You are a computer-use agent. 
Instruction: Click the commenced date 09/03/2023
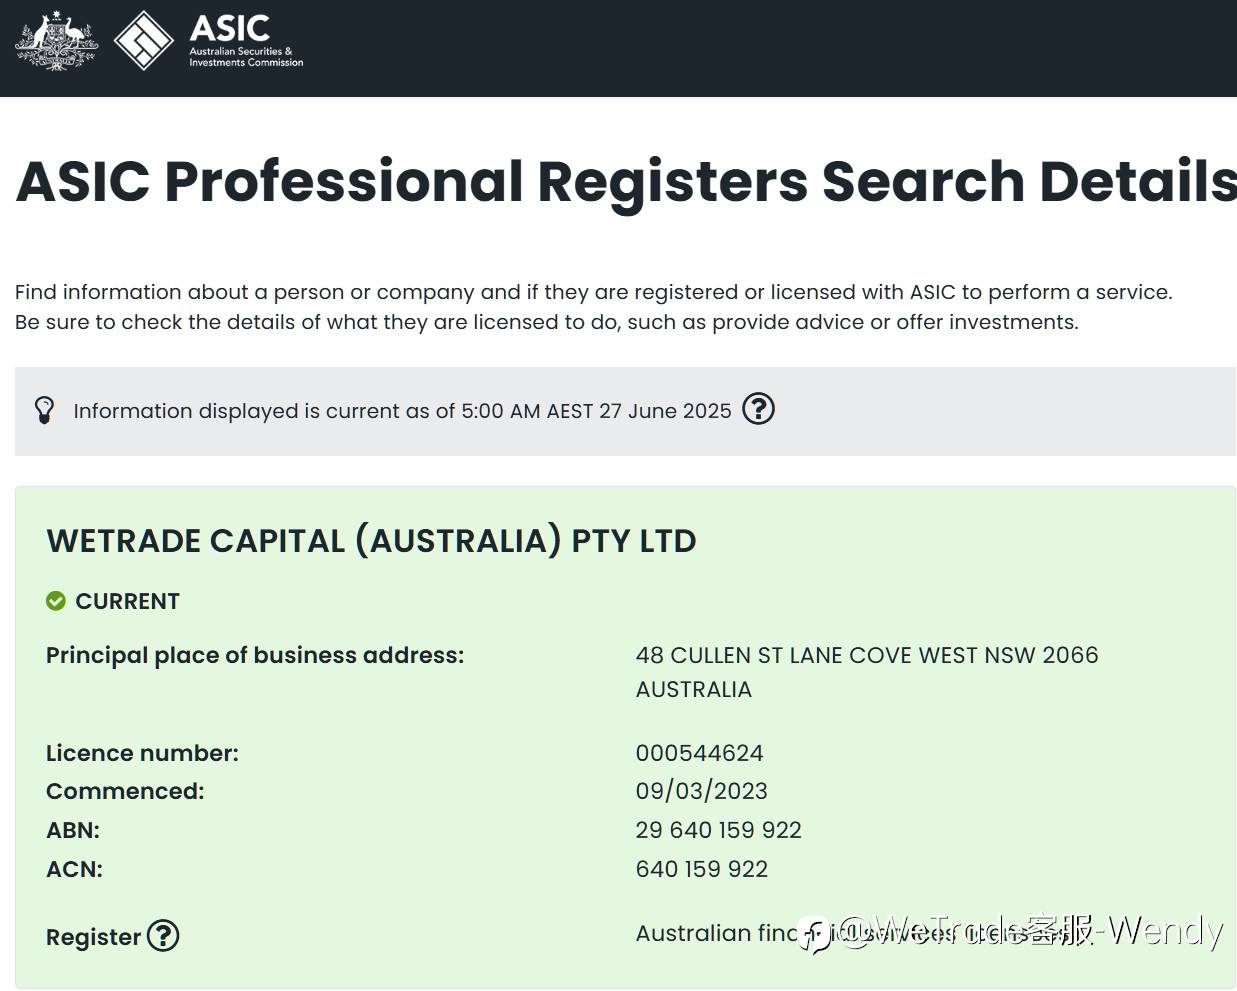coord(701,791)
